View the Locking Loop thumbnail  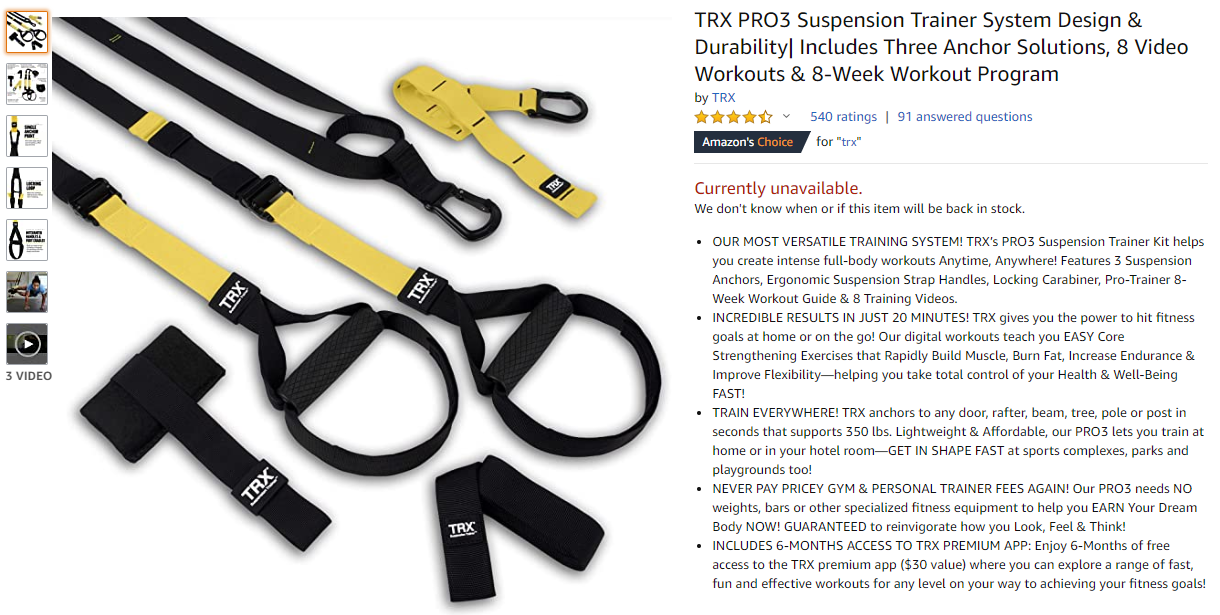coord(27,188)
